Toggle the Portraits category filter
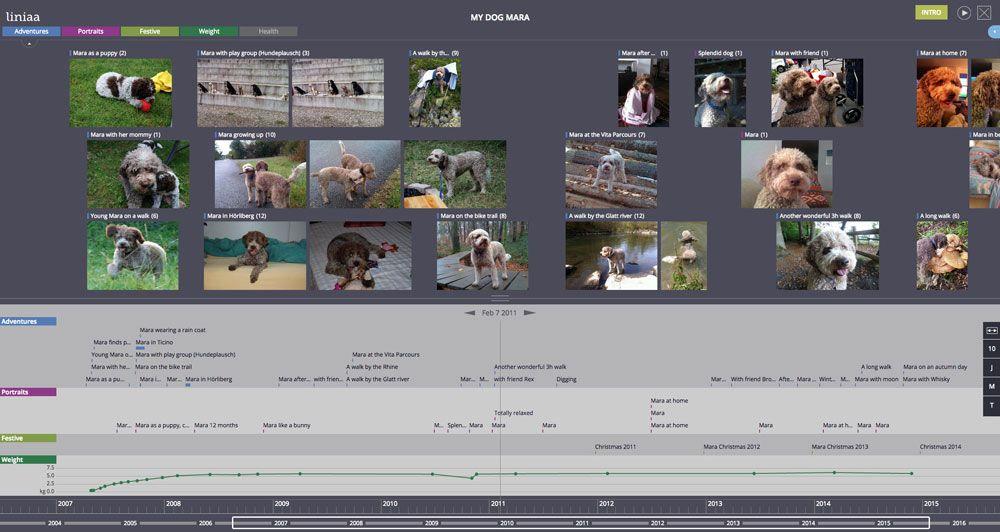This screenshot has height=532, width=1000. click(91, 31)
